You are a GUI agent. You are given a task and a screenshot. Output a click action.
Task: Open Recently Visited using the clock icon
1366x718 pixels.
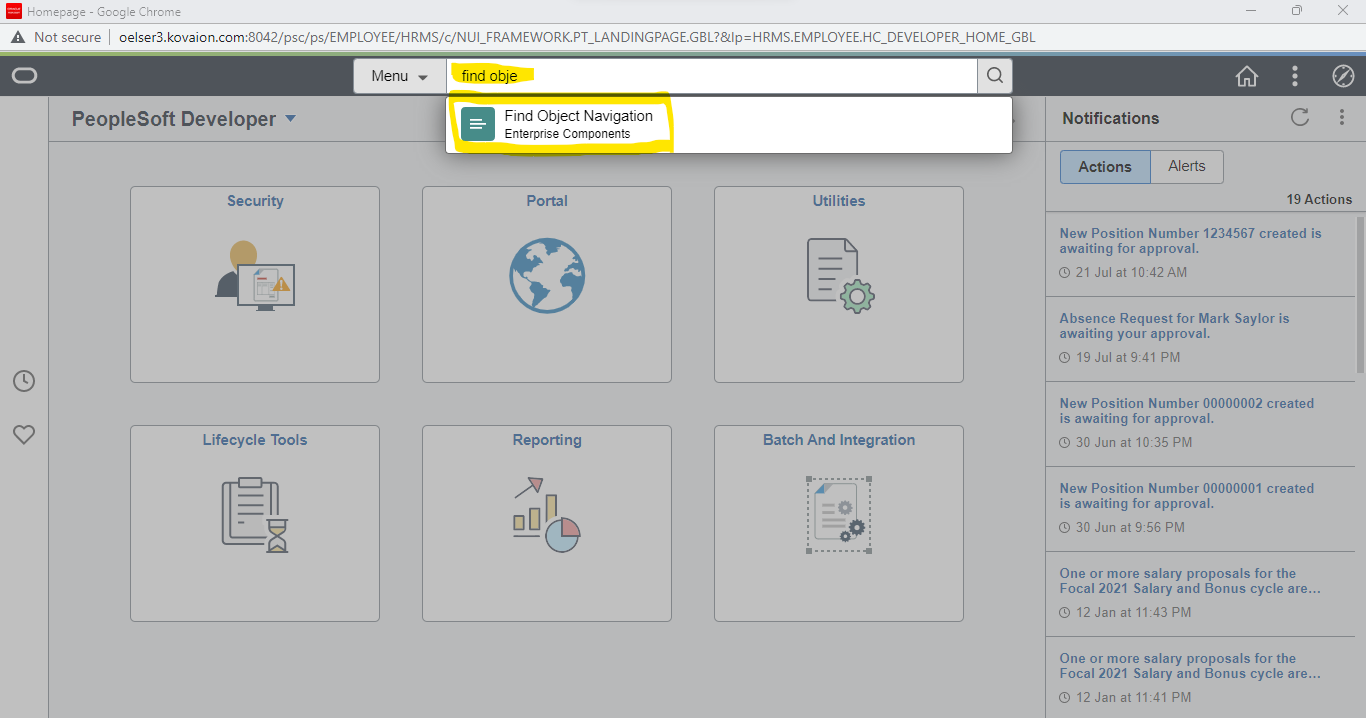point(23,381)
